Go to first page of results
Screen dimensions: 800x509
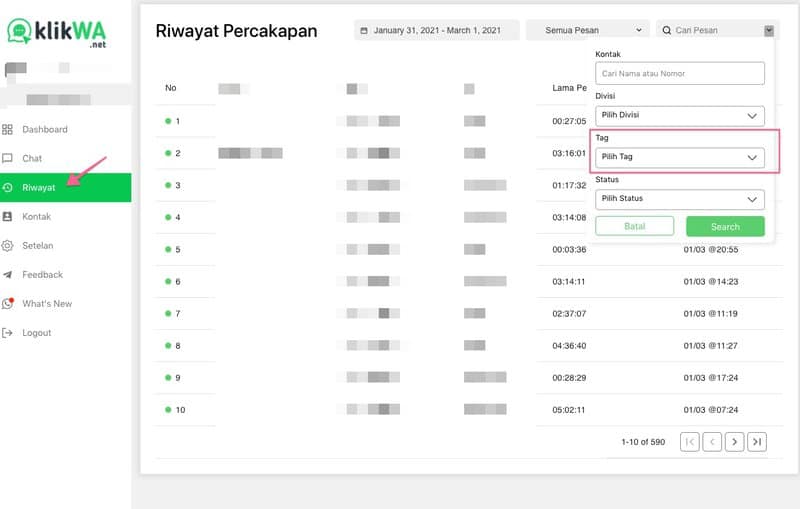click(689, 442)
